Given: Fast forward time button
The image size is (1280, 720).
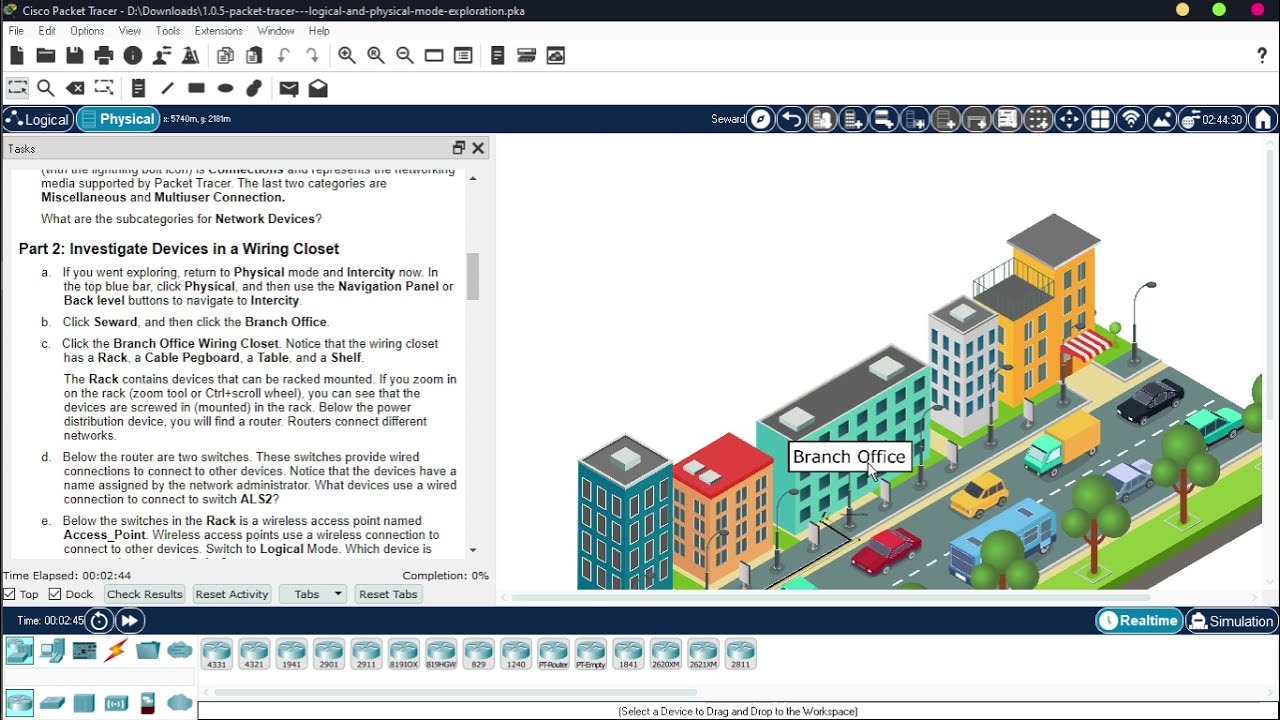Looking at the screenshot, I should (129, 621).
